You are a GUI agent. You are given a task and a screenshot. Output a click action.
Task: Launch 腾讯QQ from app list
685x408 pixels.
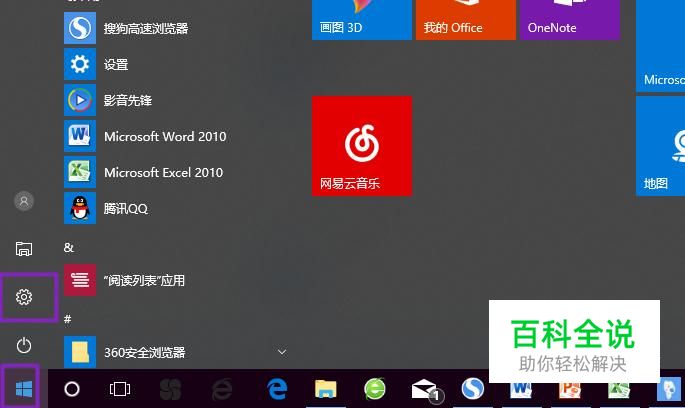click(x=175, y=208)
